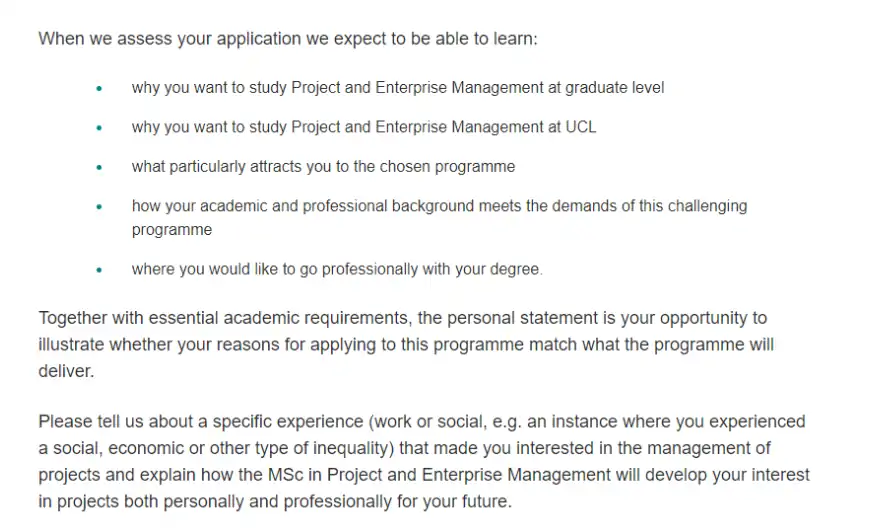Image resolution: width=895 pixels, height=530 pixels.
Task: Click the text 'where you would like to go professionally'
Action: 275,269
